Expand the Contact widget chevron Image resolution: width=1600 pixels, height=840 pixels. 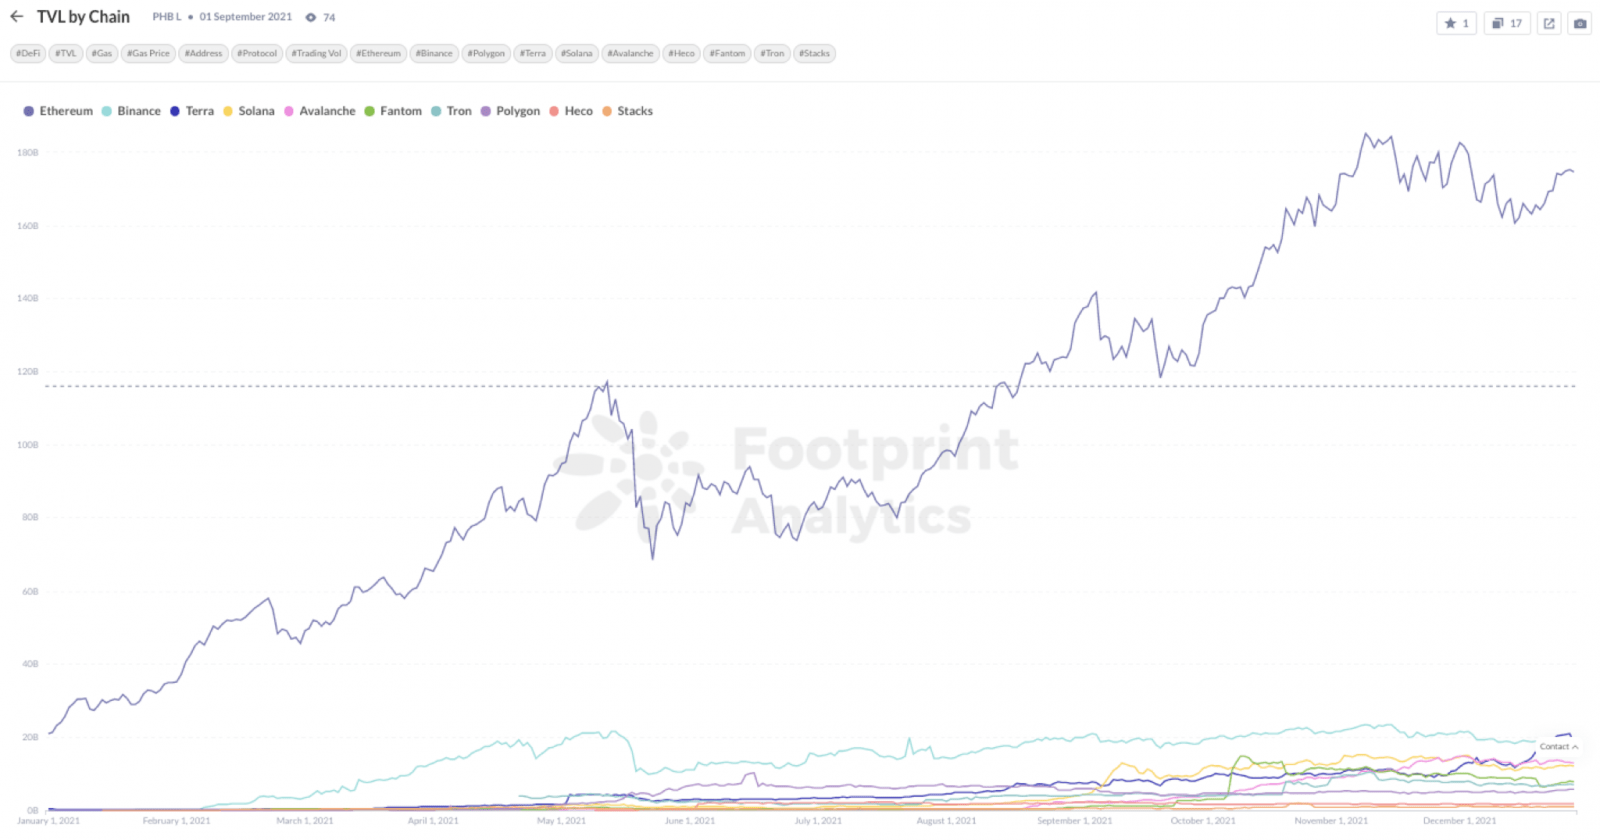[1576, 747]
